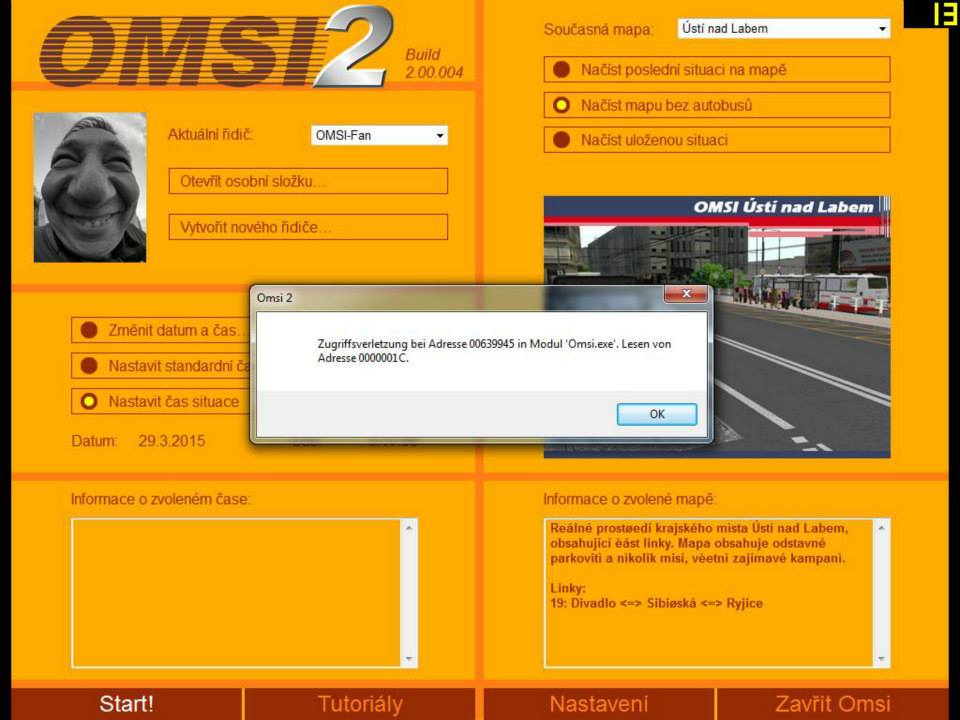Viewport: 960px width, 720px height.
Task: Choose 'Načíst uloženou situaci' radio option
Action: pos(562,140)
